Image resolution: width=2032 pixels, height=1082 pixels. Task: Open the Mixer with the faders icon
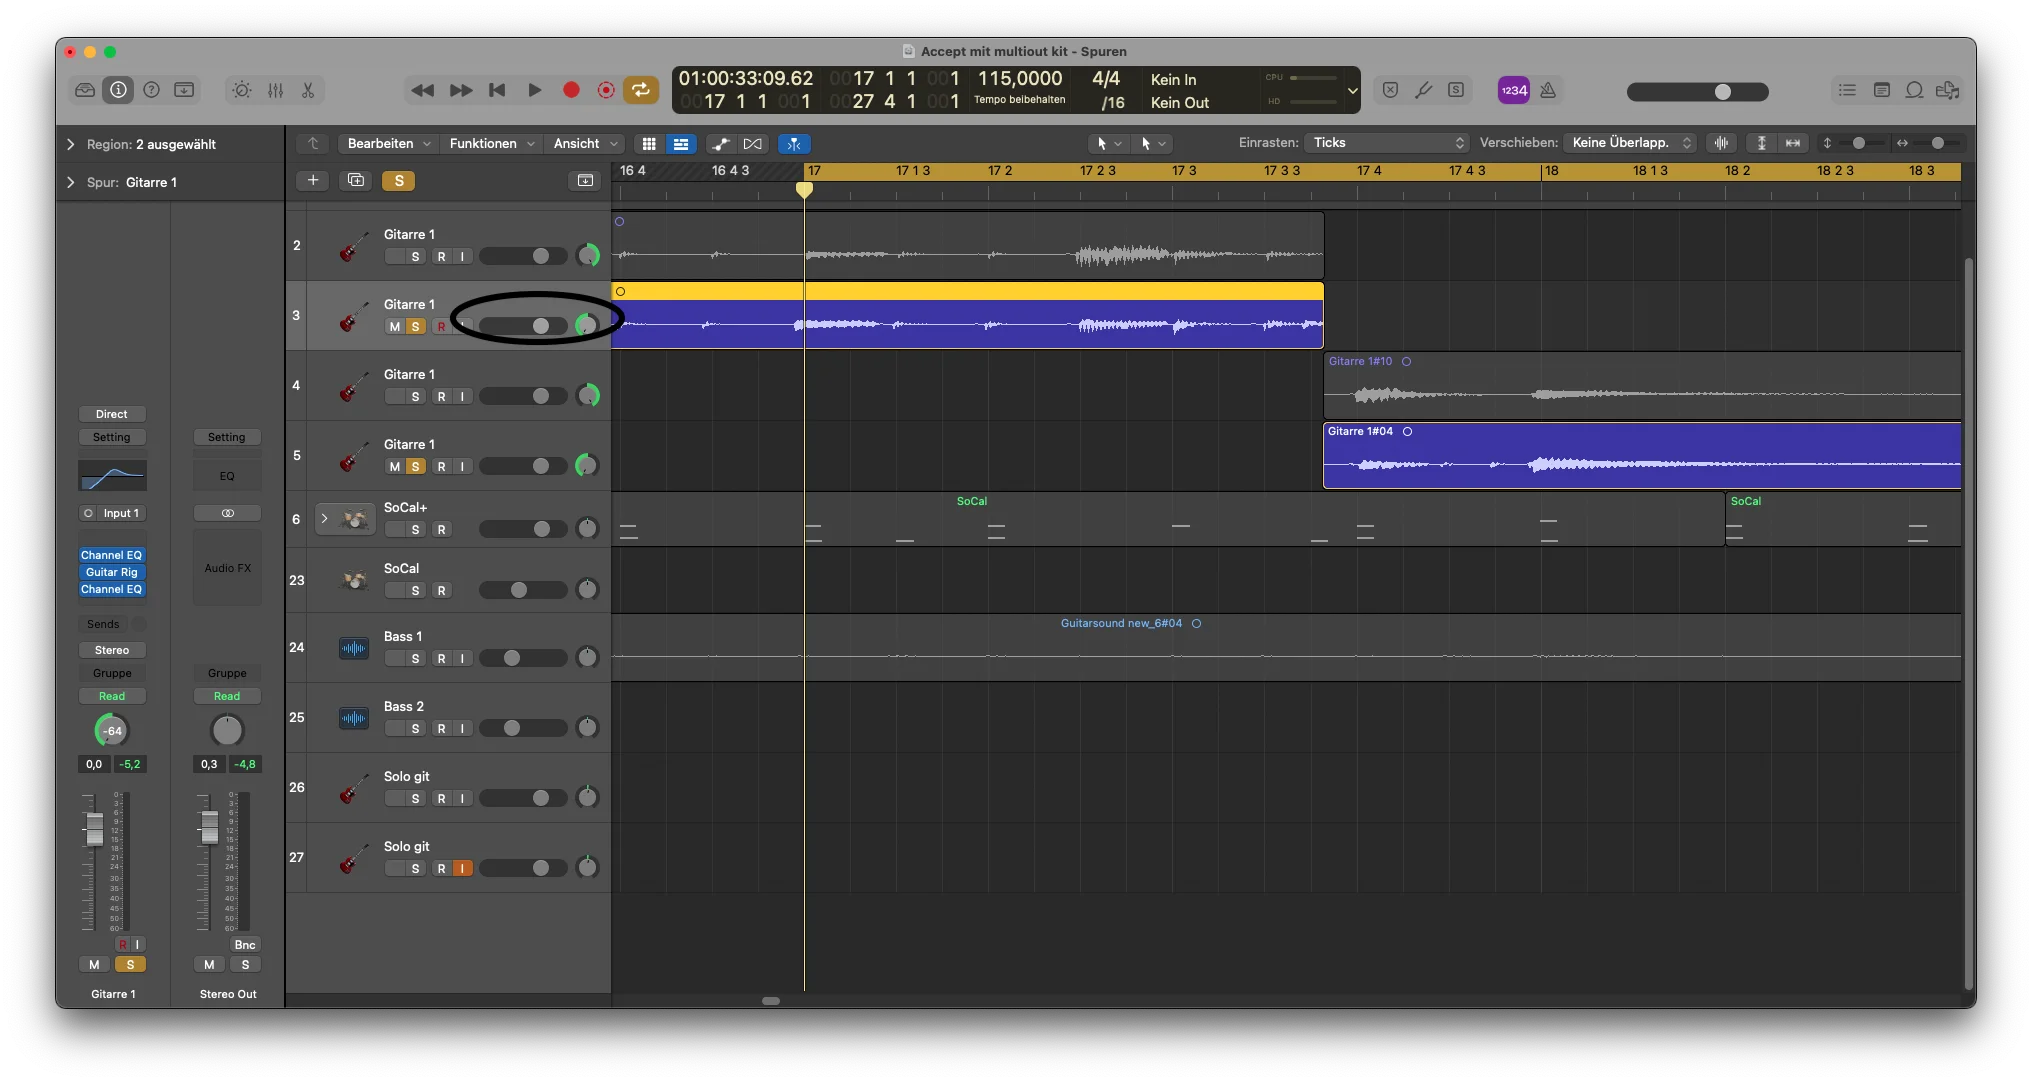[275, 90]
